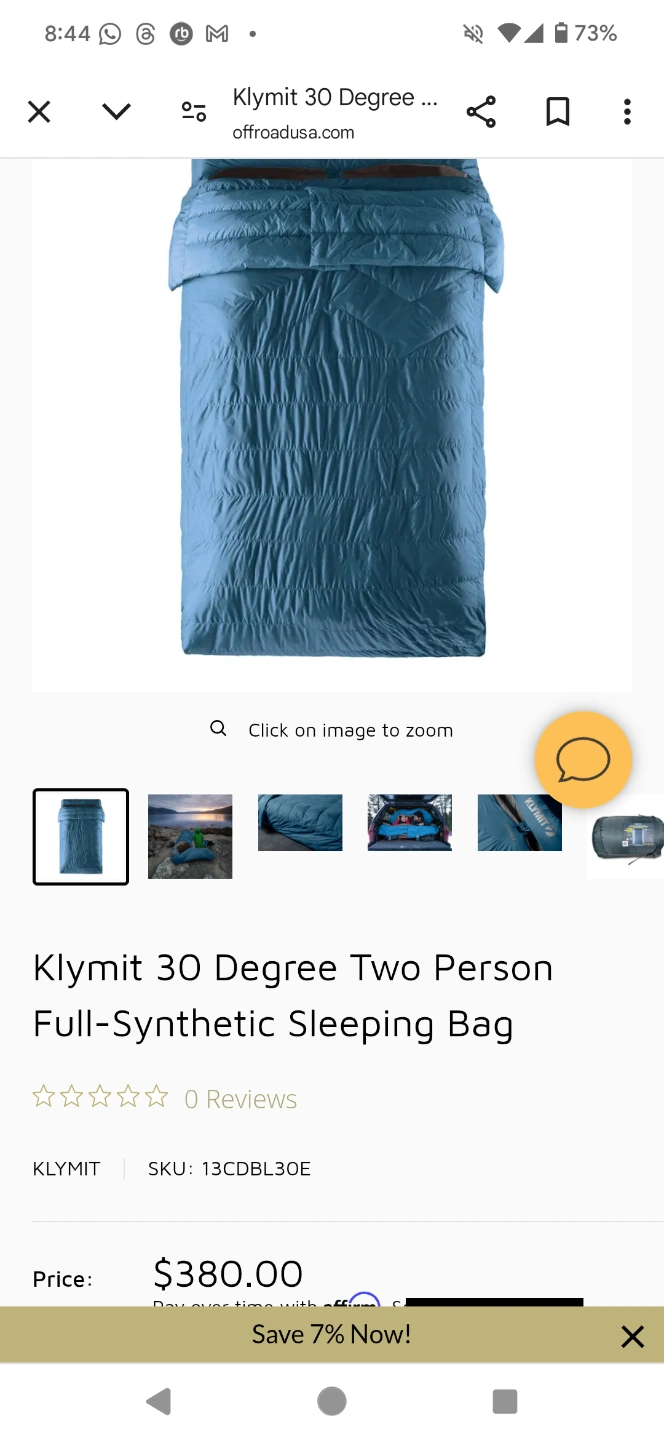The height and width of the screenshot is (1440, 664).
Task: Select the close-up fabric corner thumbnail
Action: [300, 823]
